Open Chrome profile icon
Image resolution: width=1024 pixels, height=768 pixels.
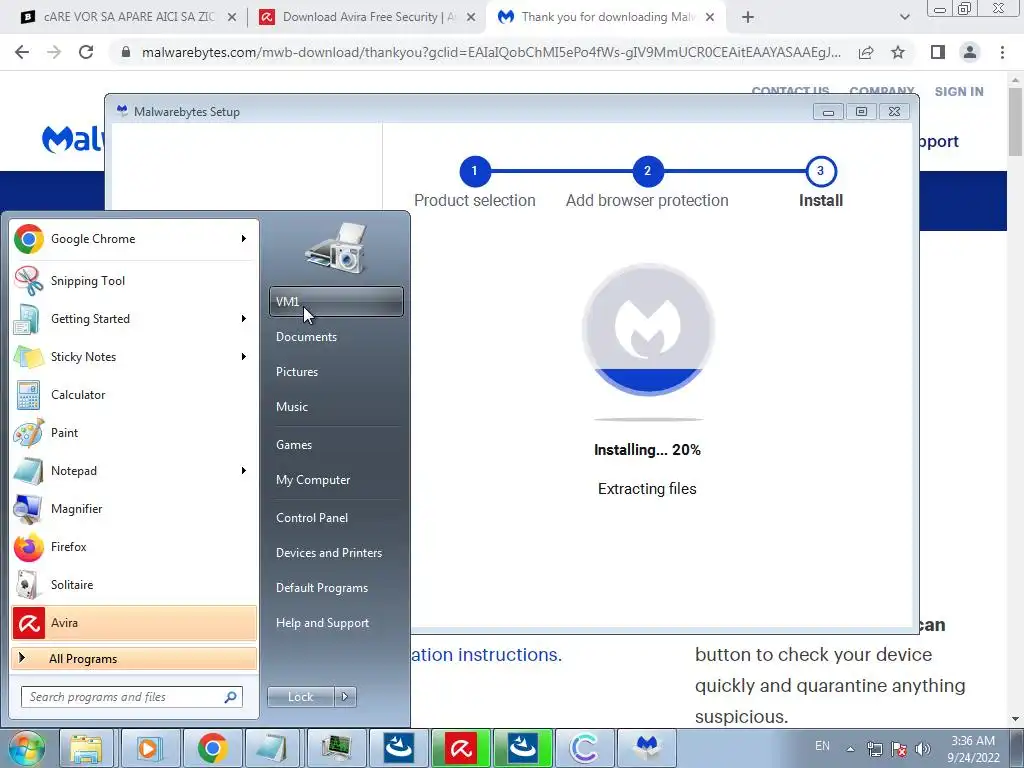point(970,52)
